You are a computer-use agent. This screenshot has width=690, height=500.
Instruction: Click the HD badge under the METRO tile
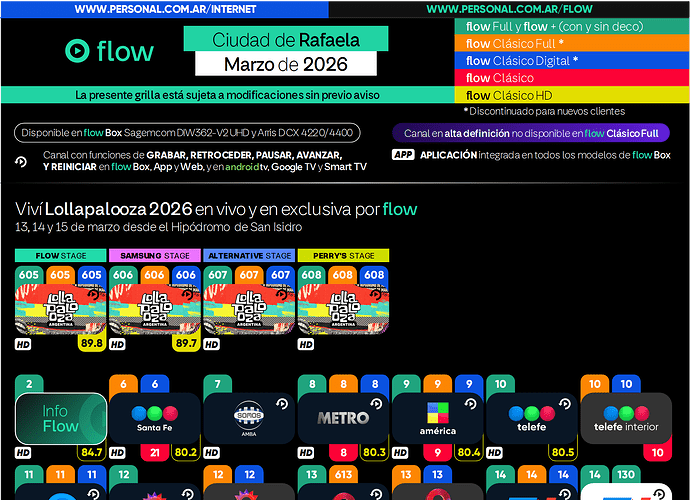tap(305, 452)
